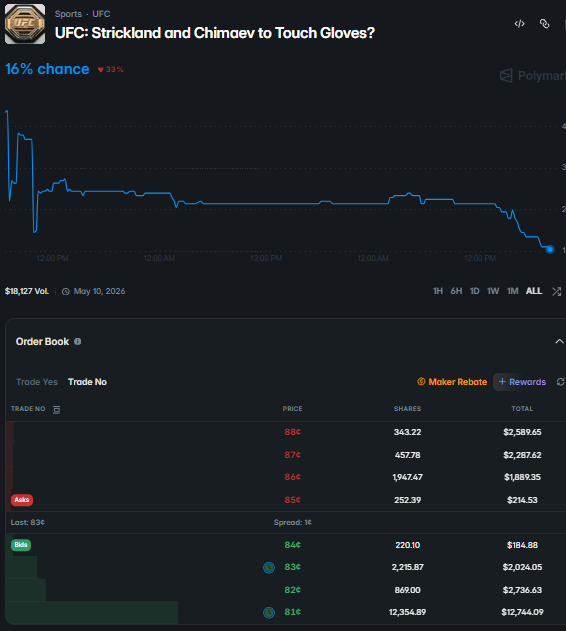This screenshot has width=566, height=631.
Task: Click the 16% chance heading
Action: click(47, 69)
